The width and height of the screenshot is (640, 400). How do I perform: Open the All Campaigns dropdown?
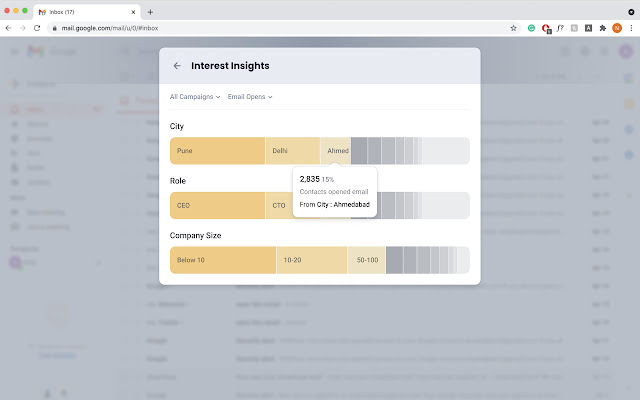click(x=195, y=97)
